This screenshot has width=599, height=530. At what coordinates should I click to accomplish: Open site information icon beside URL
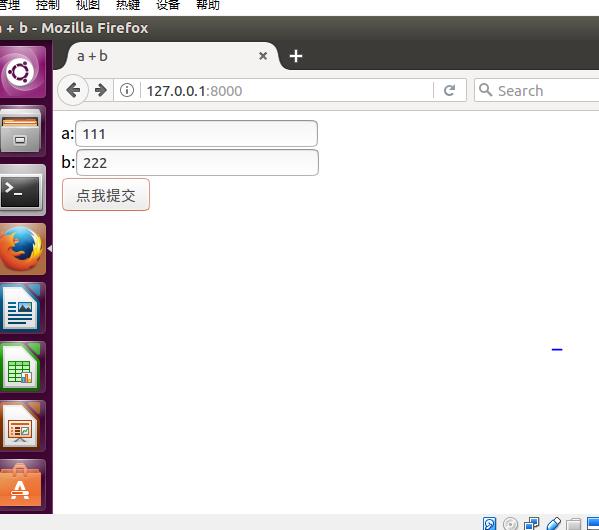[x=127, y=91]
